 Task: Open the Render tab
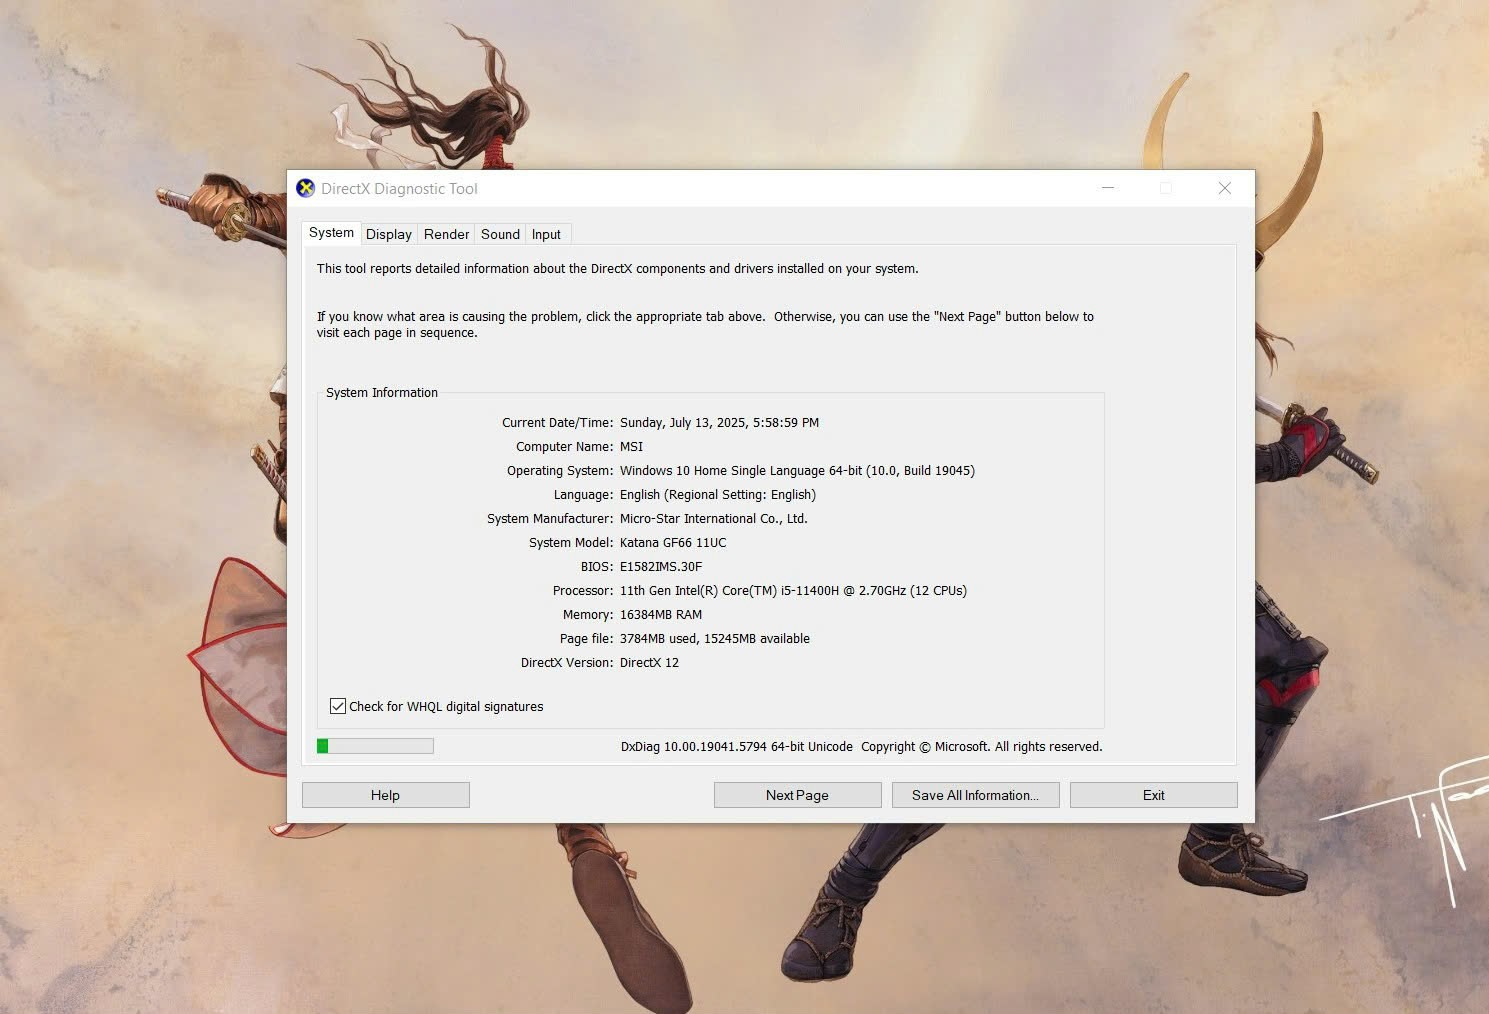(446, 234)
